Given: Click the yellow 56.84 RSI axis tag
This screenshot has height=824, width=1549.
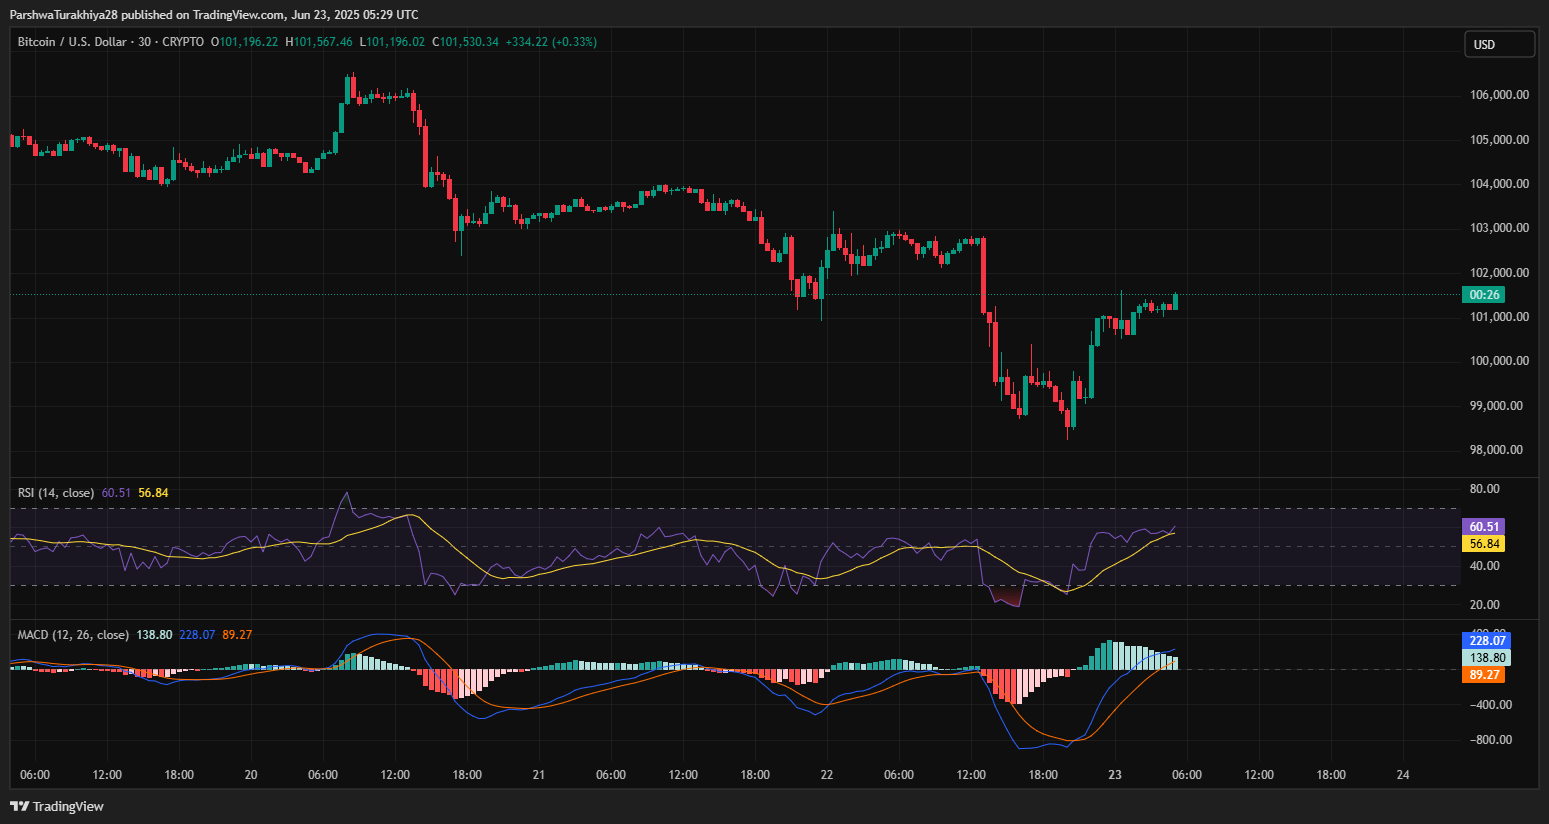Looking at the screenshot, I should click(1484, 544).
